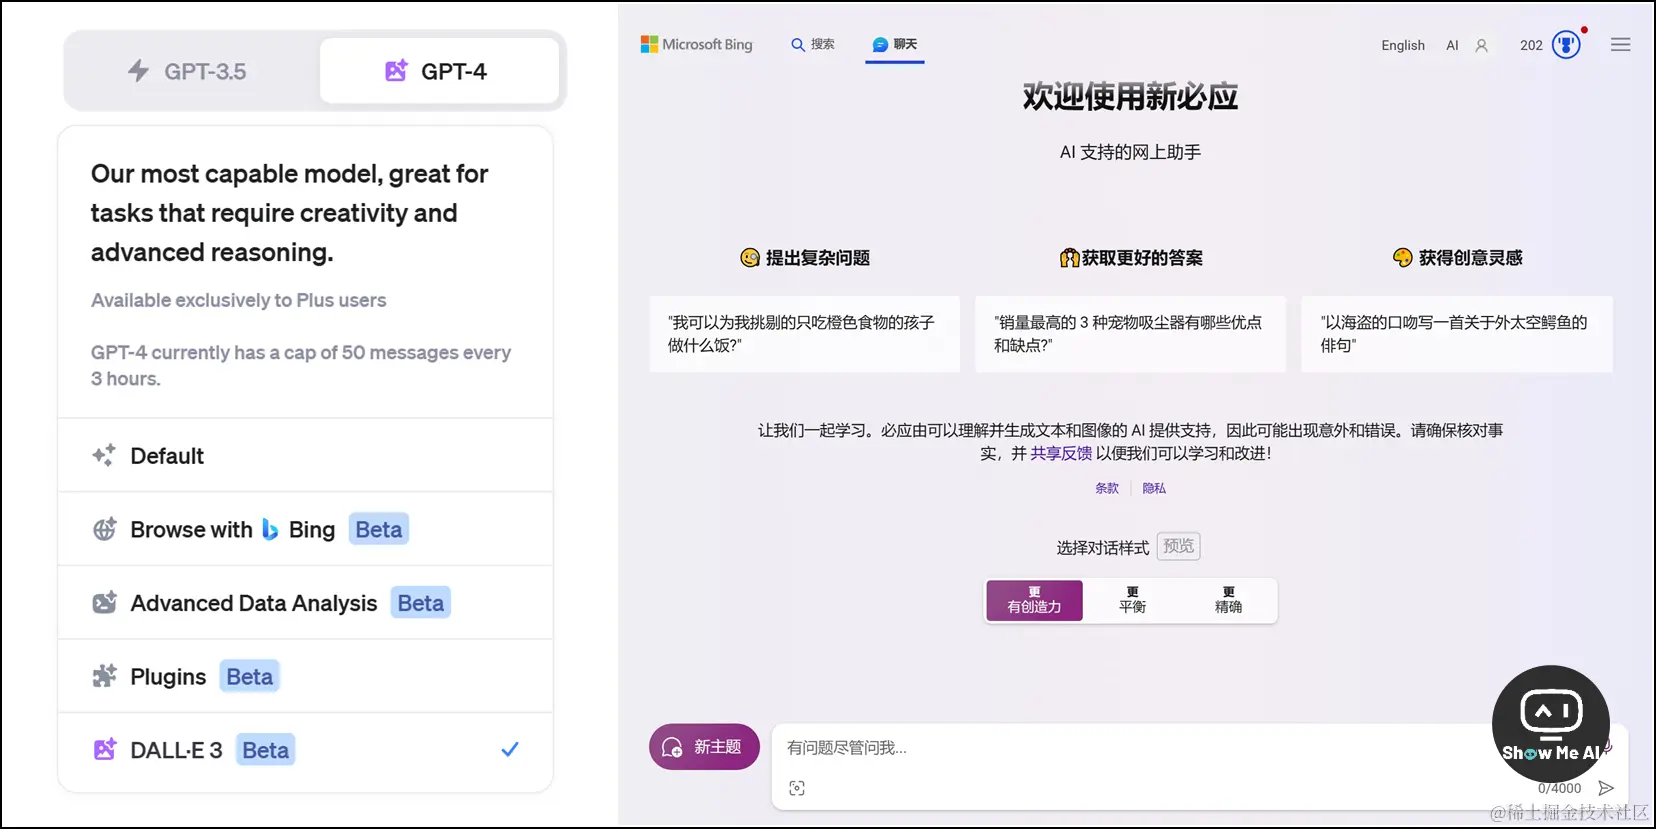
Task: Open the Bing hamburger menu
Action: [1621, 45]
